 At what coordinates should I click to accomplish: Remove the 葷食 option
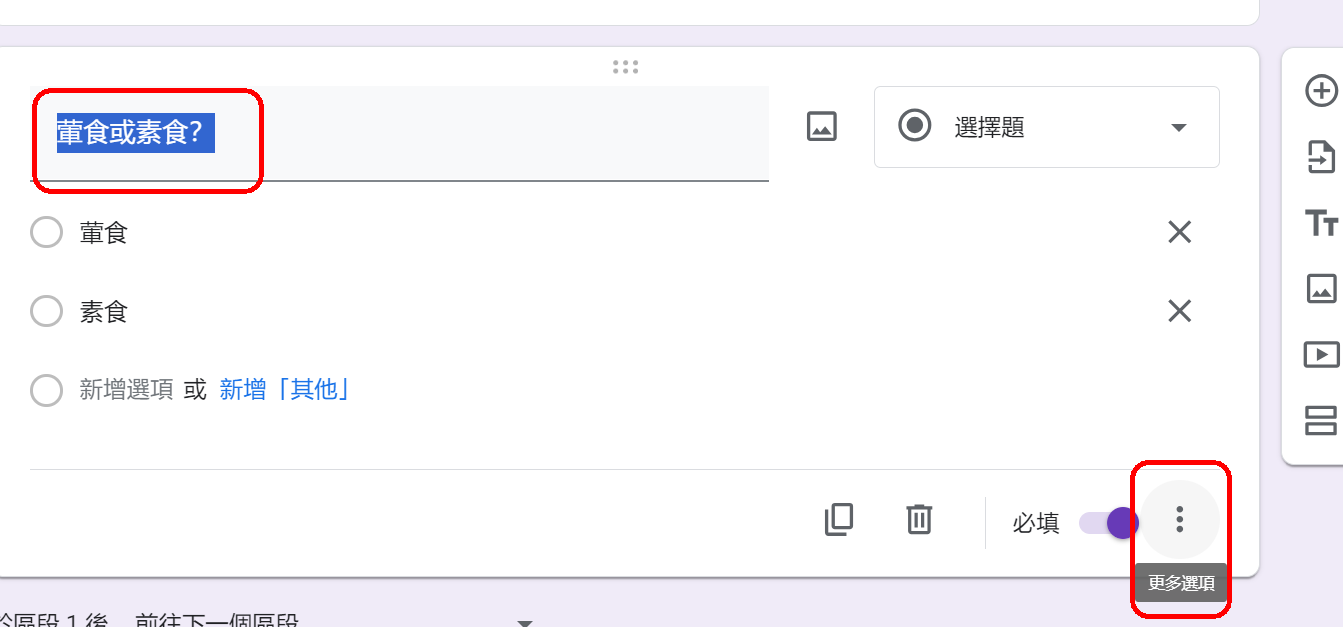pyautogui.click(x=1180, y=233)
